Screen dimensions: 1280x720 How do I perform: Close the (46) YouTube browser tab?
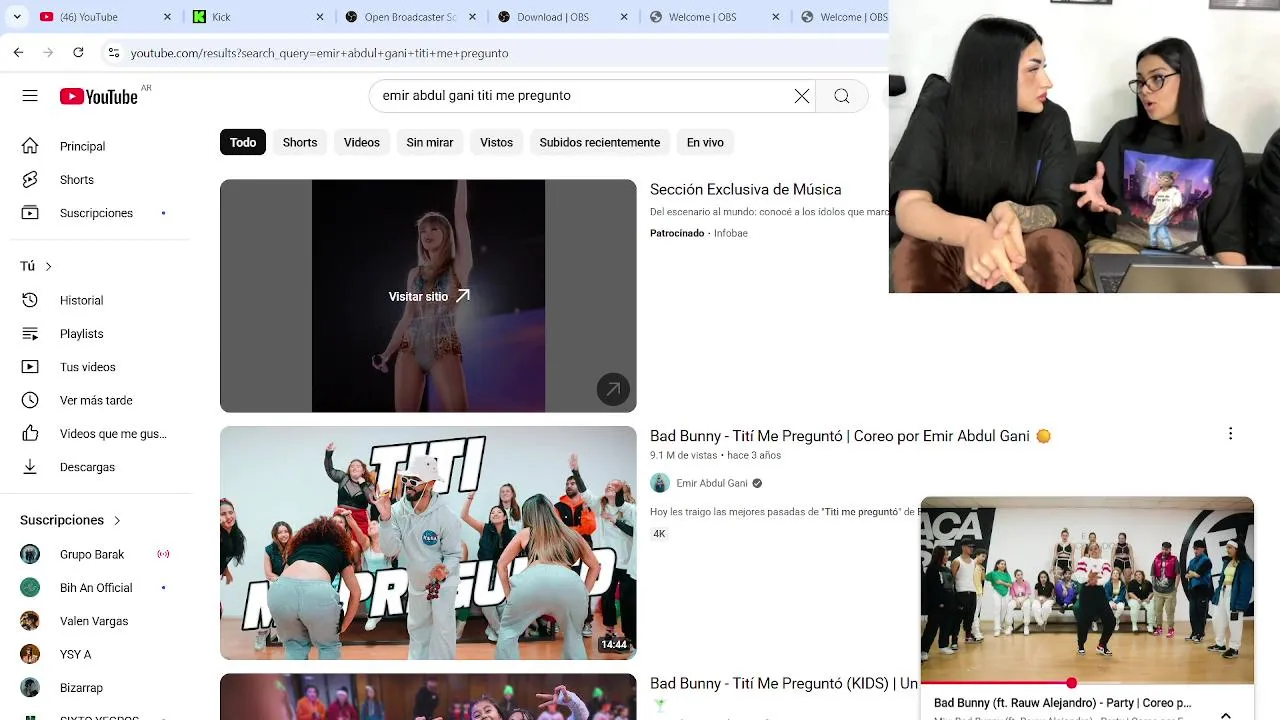pos(167,17)
